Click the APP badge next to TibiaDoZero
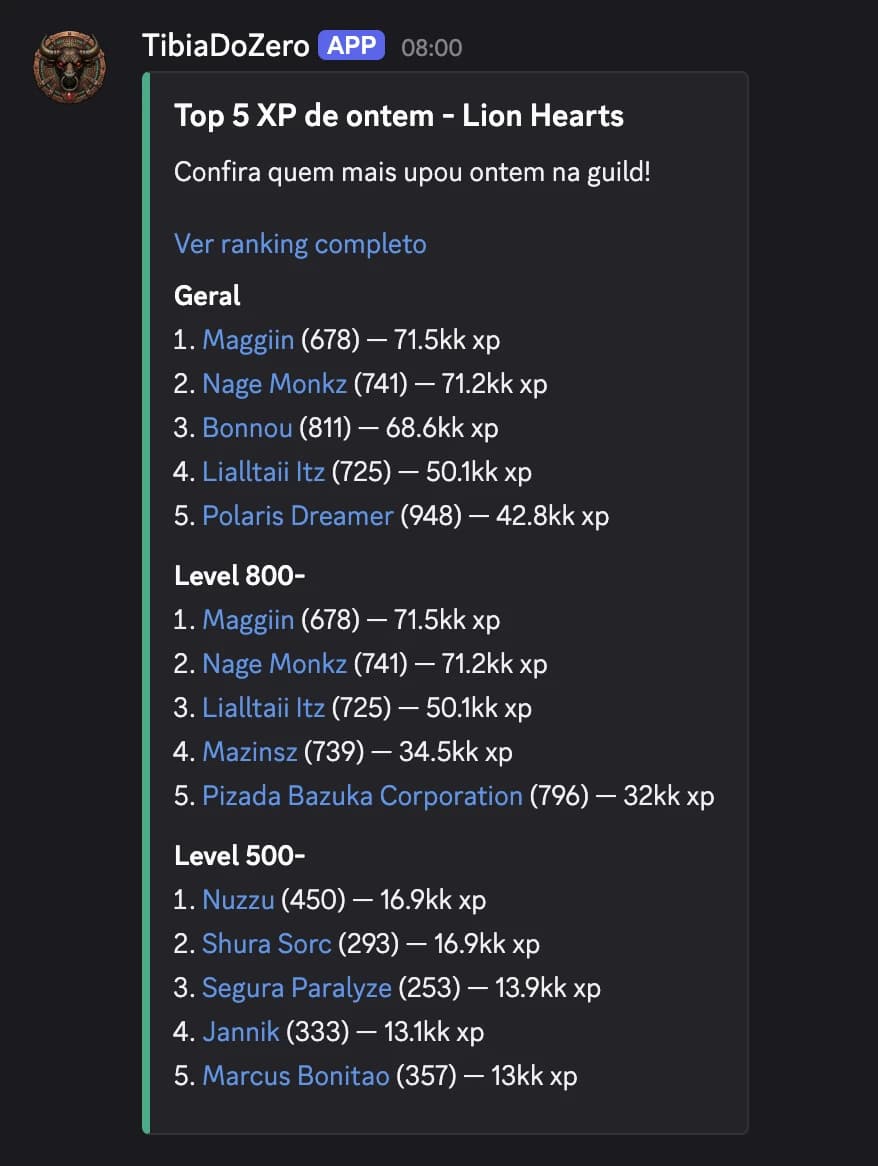Image resolution: width=878 pixels, height=1166 pixels. [350, 44]
